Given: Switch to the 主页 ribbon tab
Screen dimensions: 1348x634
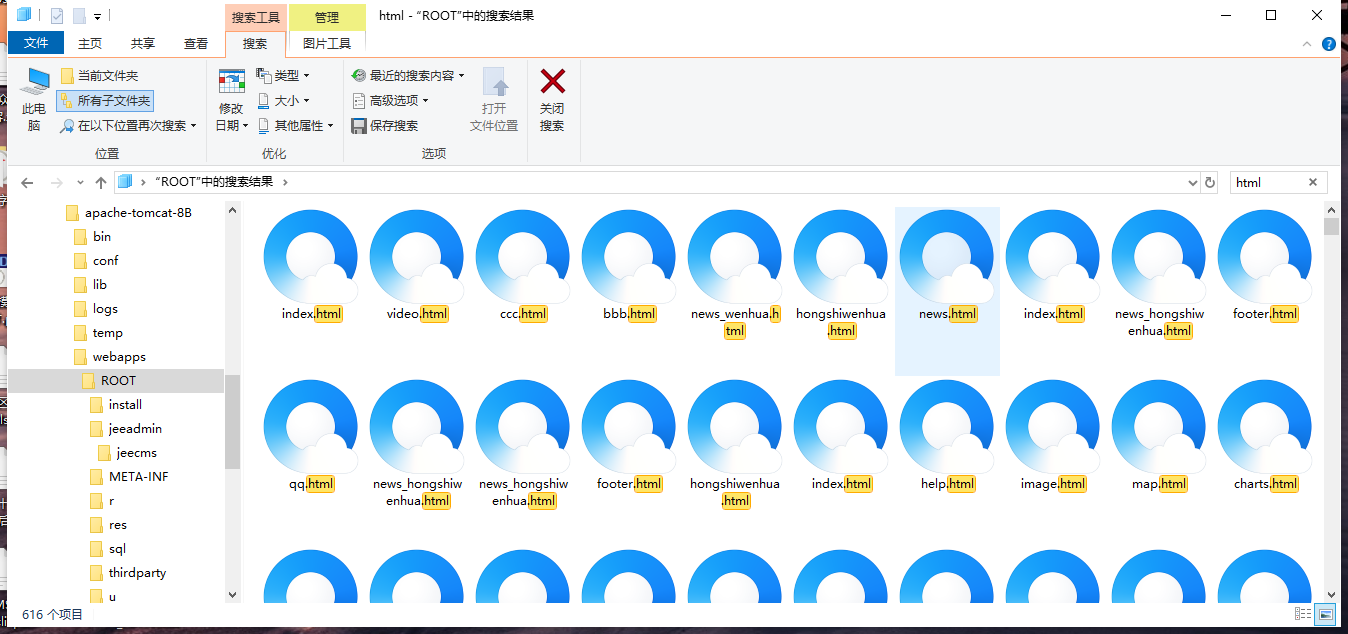Looking at the screenshot, I should coord(90,43).
